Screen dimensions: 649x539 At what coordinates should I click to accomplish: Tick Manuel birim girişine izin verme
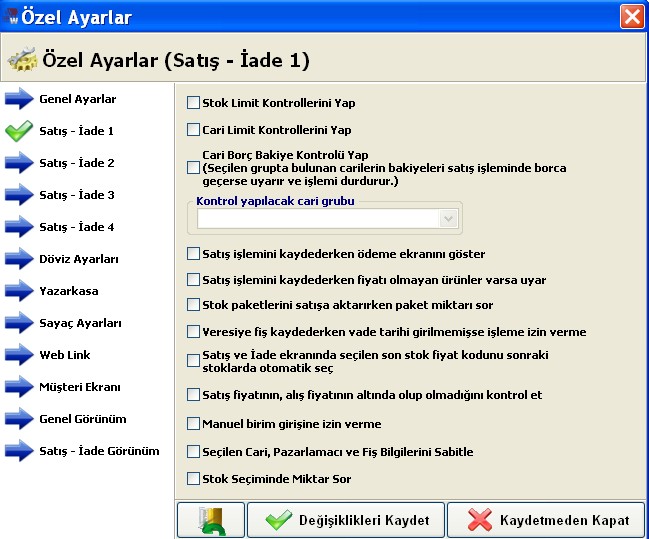(x=193, y=424)
